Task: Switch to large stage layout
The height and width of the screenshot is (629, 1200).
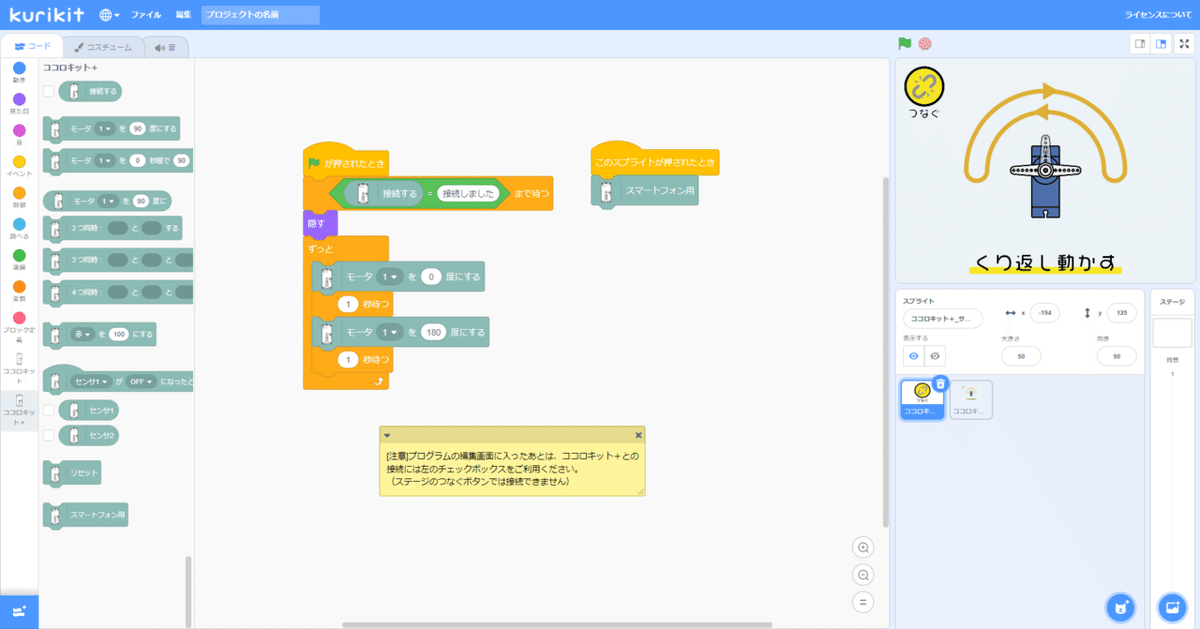Action: [1160, 44]
